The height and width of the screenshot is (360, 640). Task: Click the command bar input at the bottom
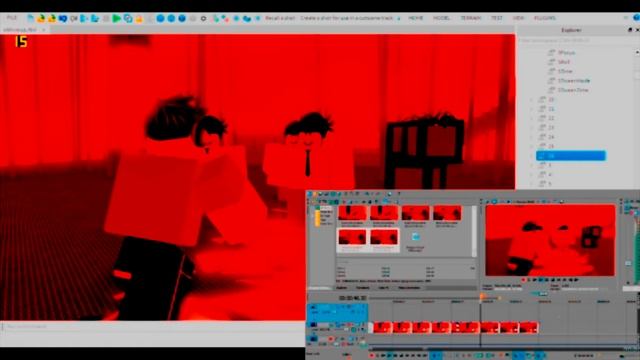(x=153, y=327)
